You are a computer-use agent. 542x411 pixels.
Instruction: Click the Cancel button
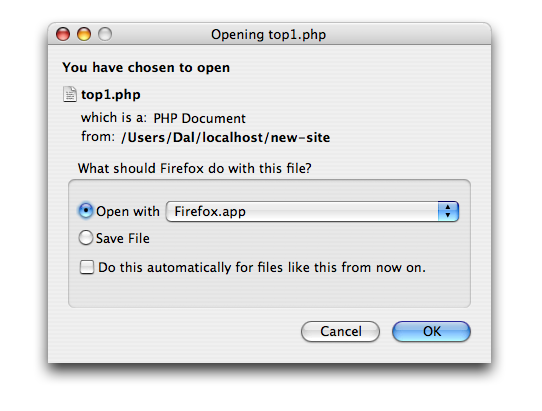(340, 331)
